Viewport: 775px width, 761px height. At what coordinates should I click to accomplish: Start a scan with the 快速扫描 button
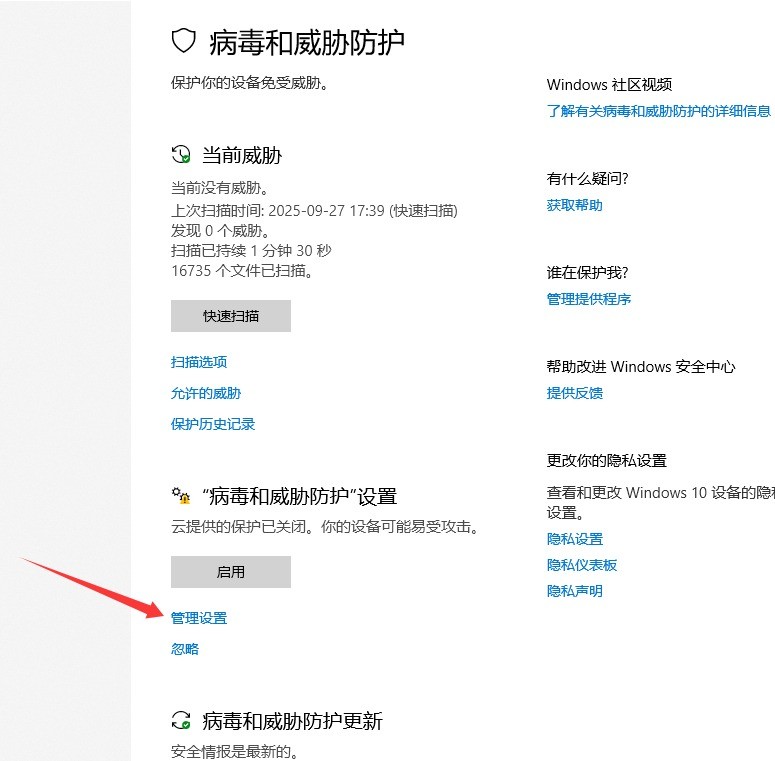pos(231,316)
